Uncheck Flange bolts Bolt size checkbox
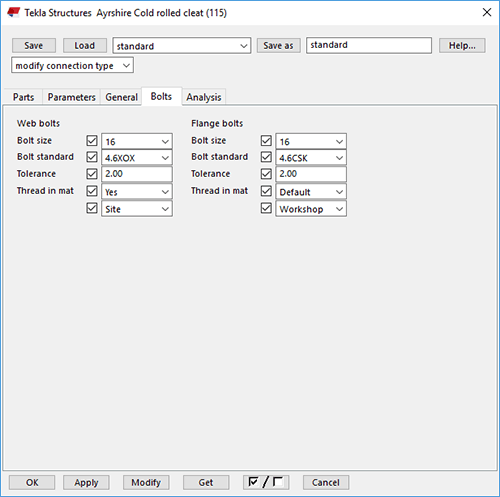Viewport: 500px width, 497px height. click(266, 141)
